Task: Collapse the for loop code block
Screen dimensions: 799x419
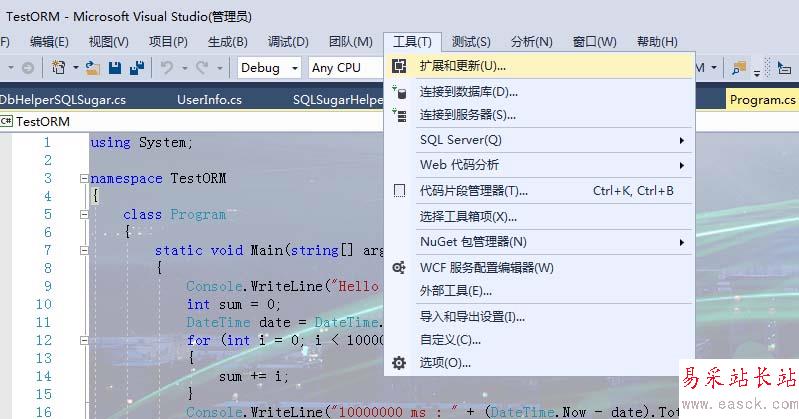Action: pyautogui.click(x=84, y=340)
